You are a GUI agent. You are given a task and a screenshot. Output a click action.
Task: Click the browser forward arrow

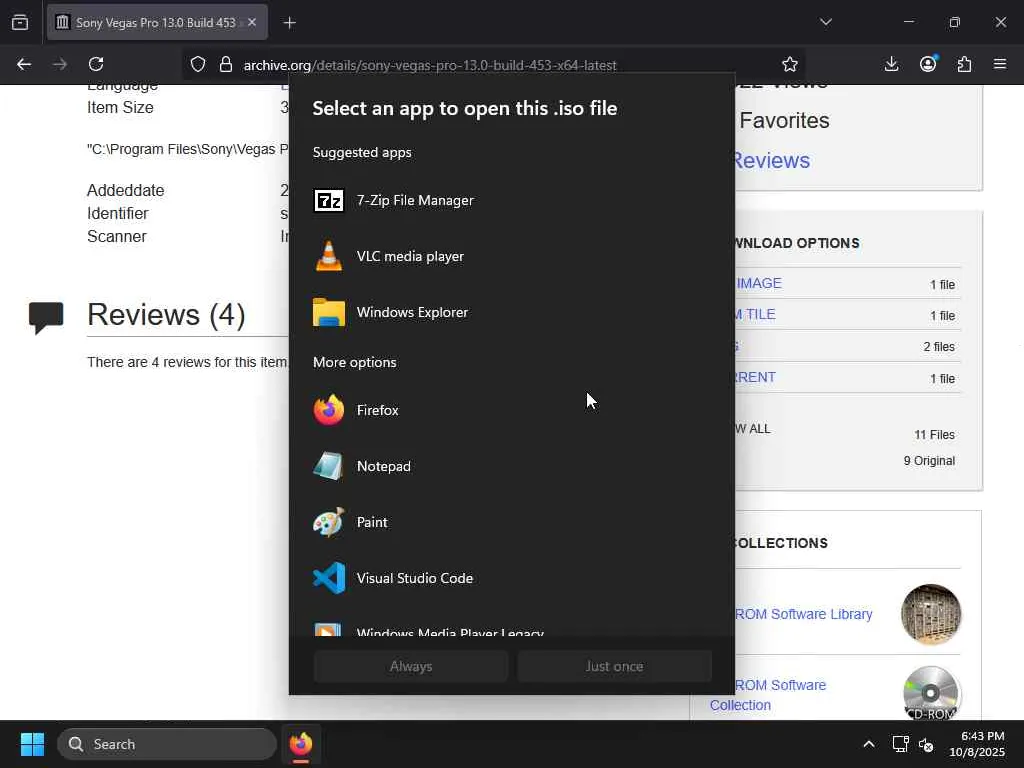click(60, 64)
